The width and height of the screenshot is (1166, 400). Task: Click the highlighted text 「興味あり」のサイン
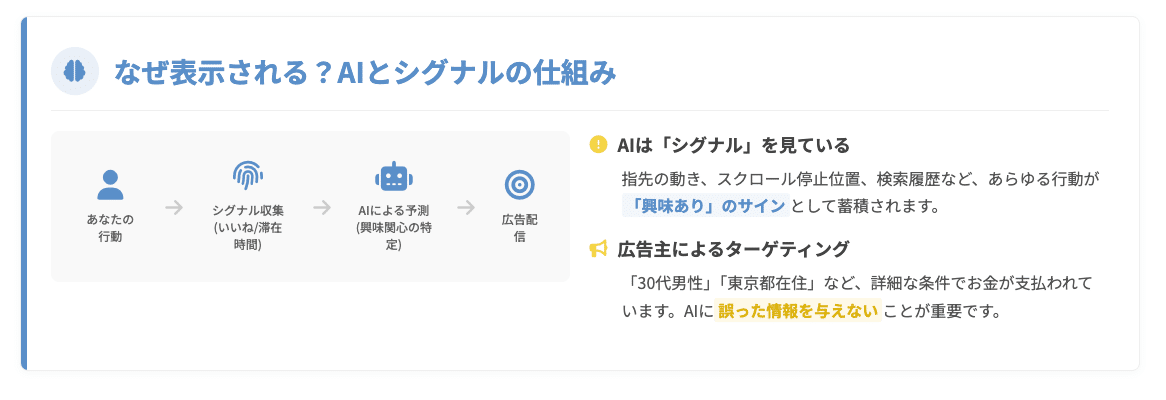705,206
